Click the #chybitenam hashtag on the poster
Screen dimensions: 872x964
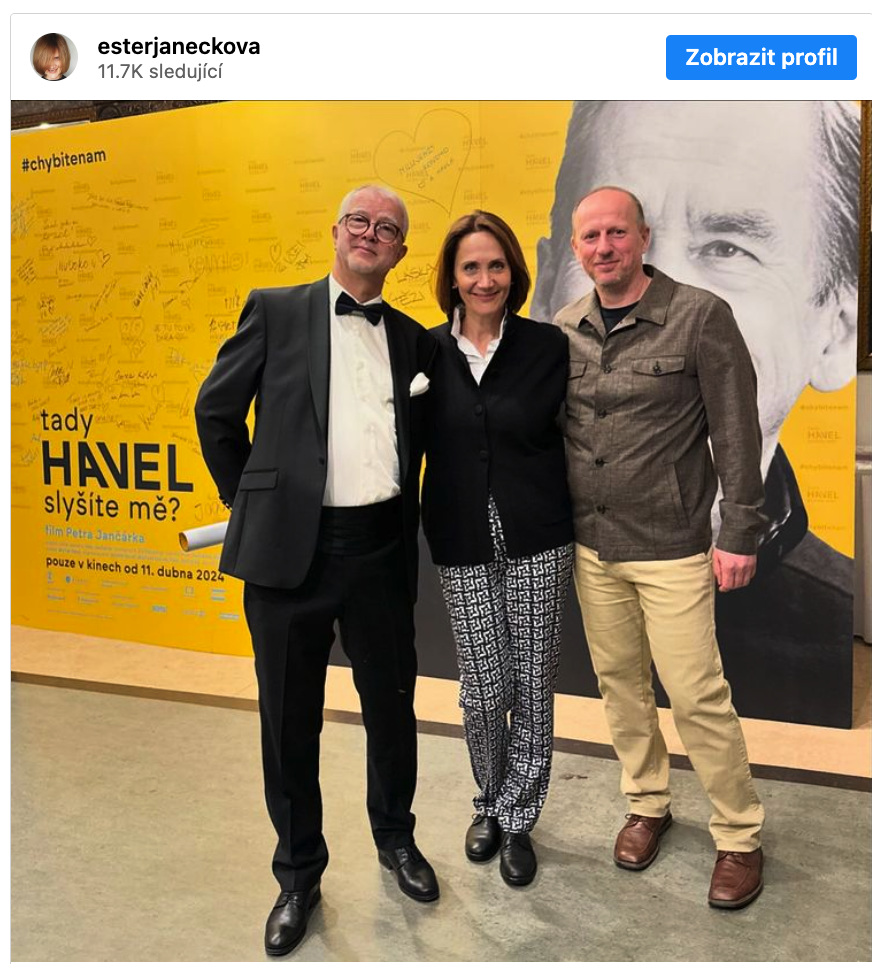pos(63,160)
